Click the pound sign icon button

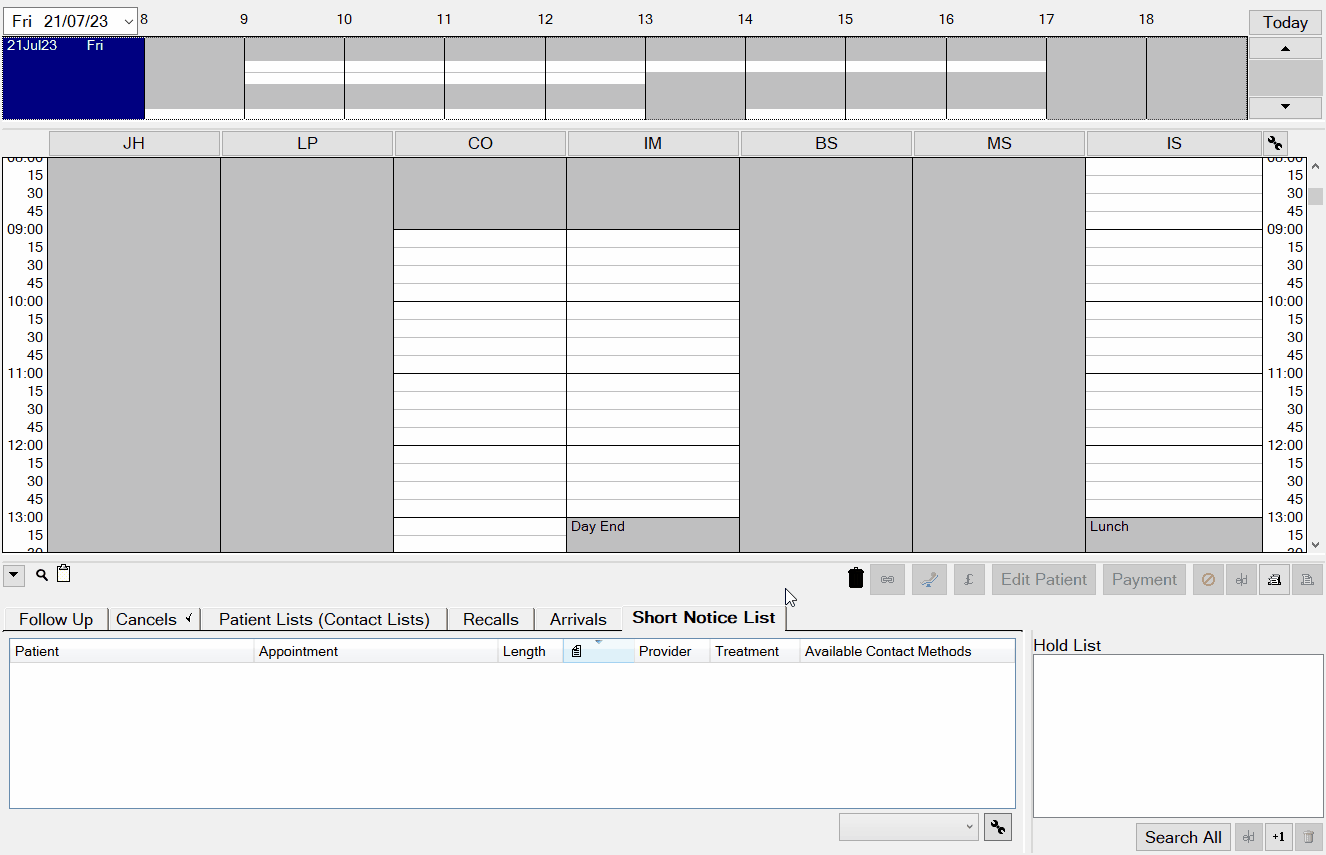click(969, 580)
